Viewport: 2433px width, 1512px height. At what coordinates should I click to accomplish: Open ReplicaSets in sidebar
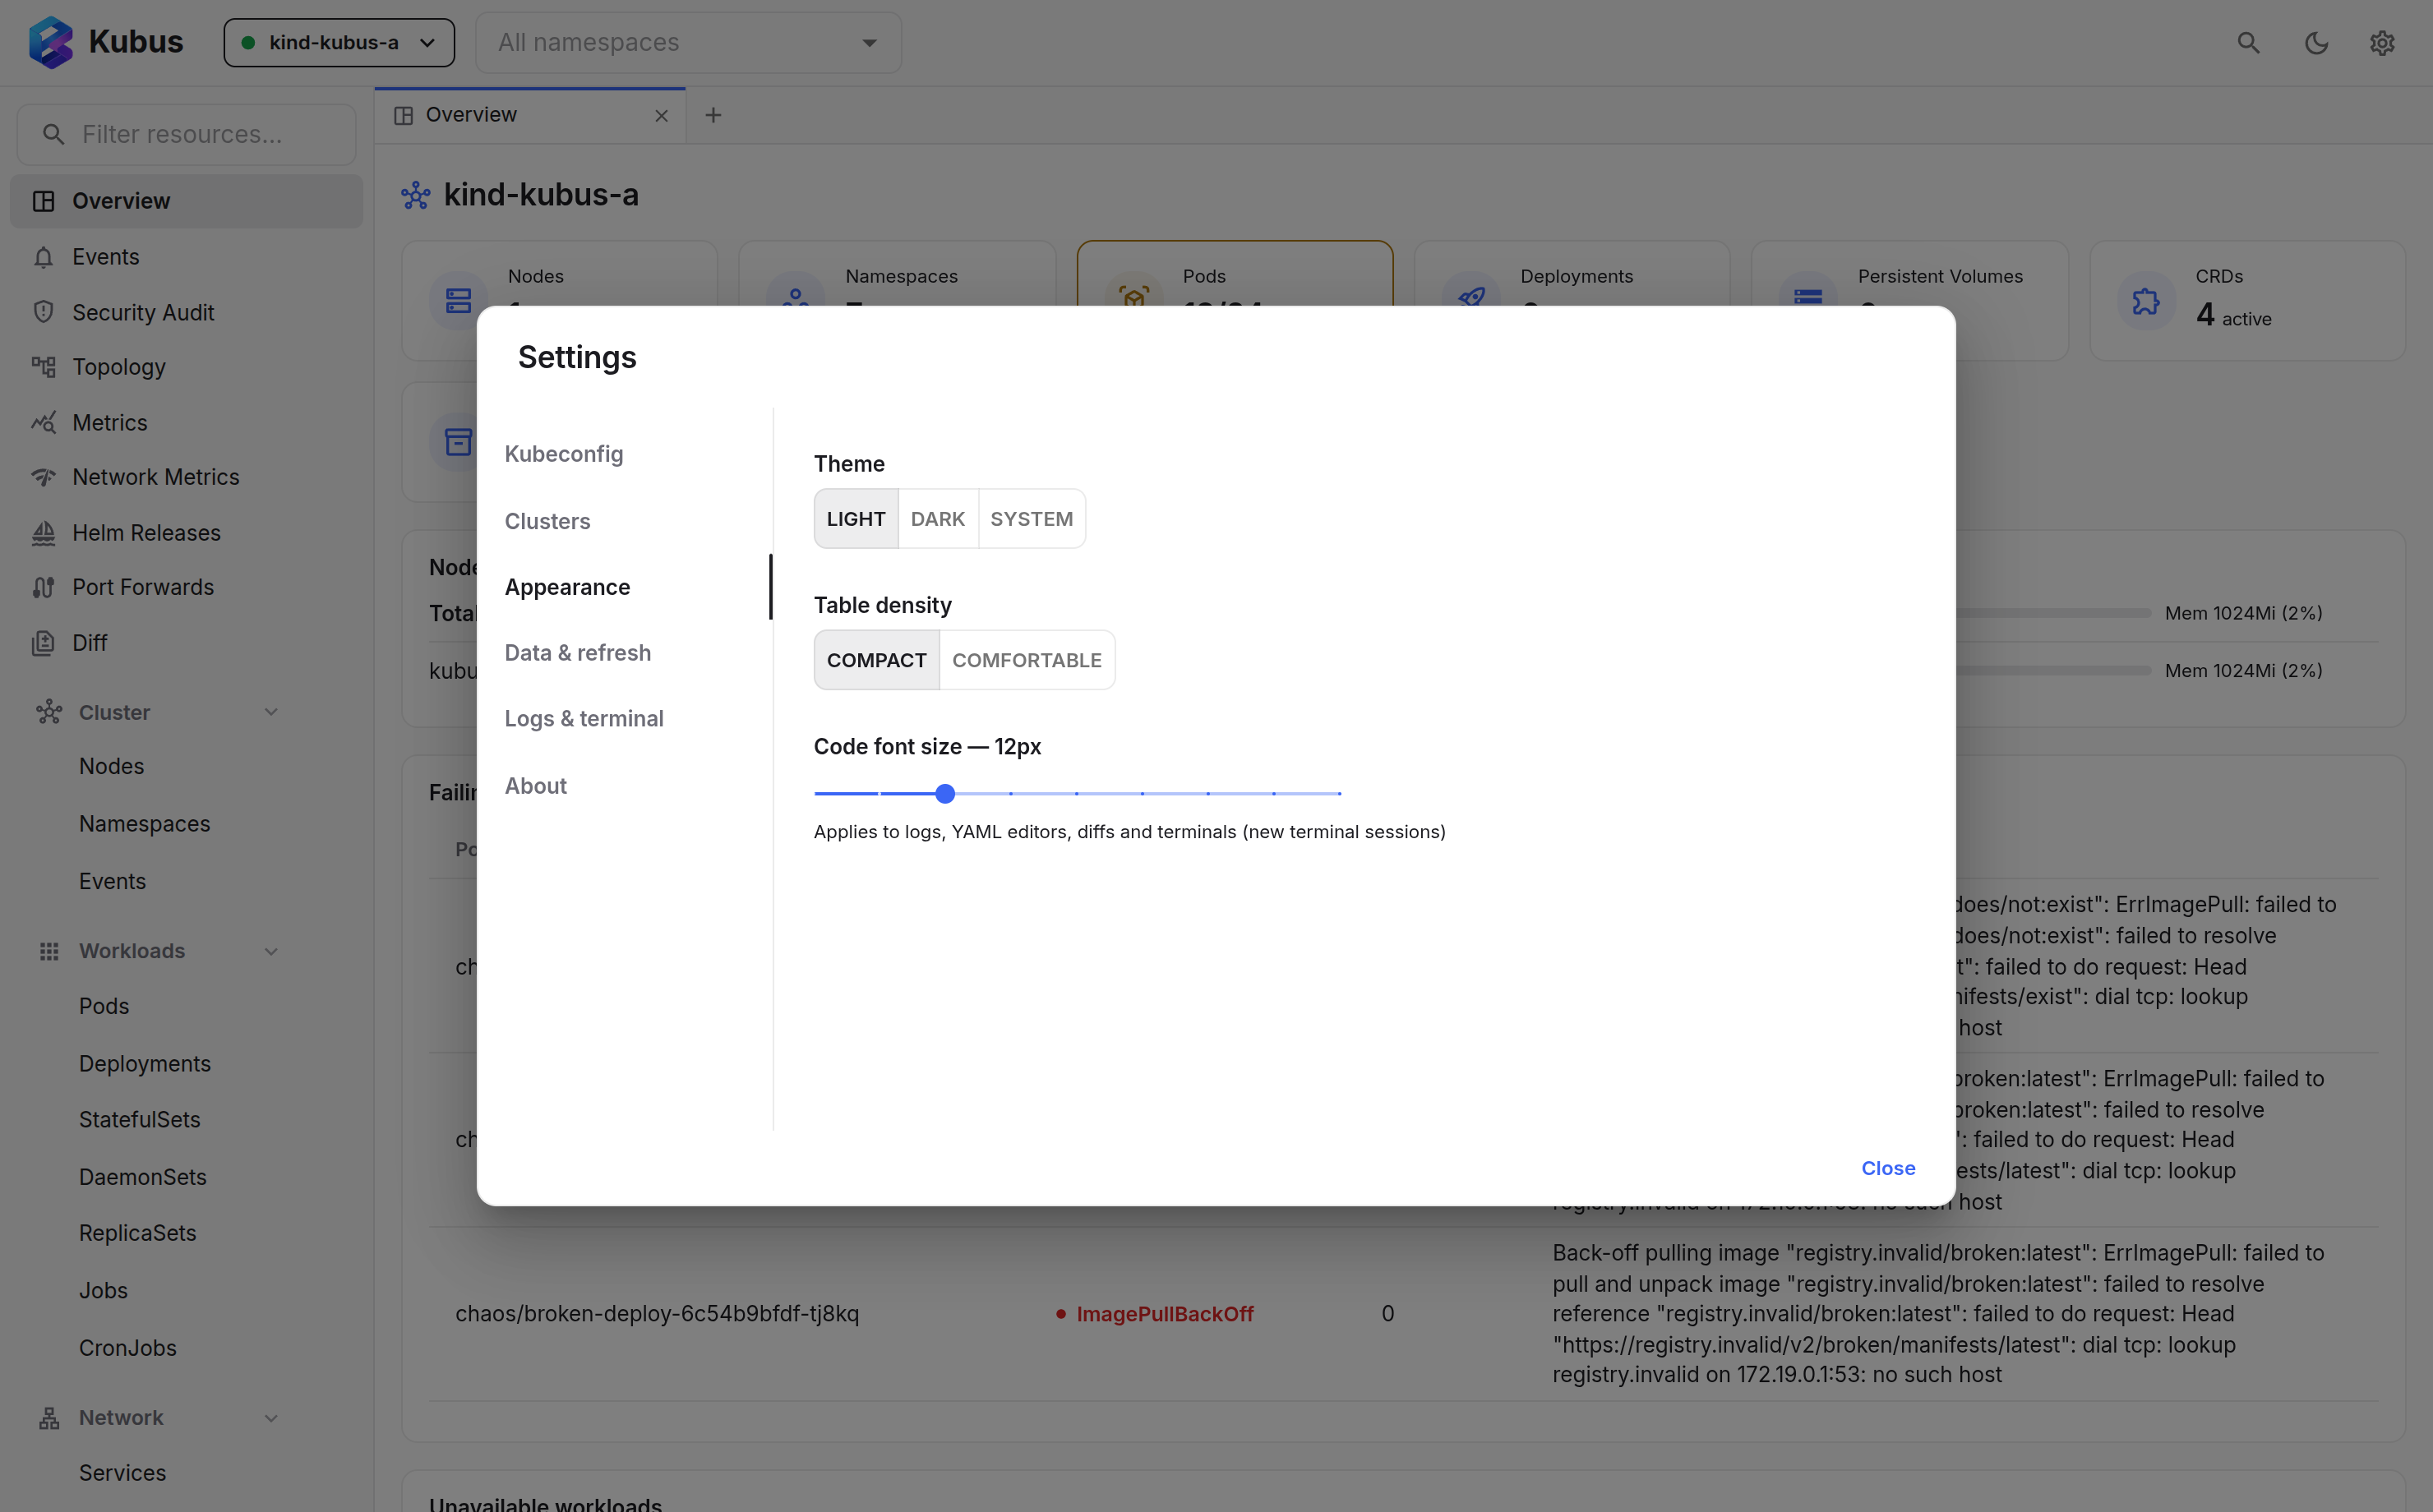click(138, 1233)
